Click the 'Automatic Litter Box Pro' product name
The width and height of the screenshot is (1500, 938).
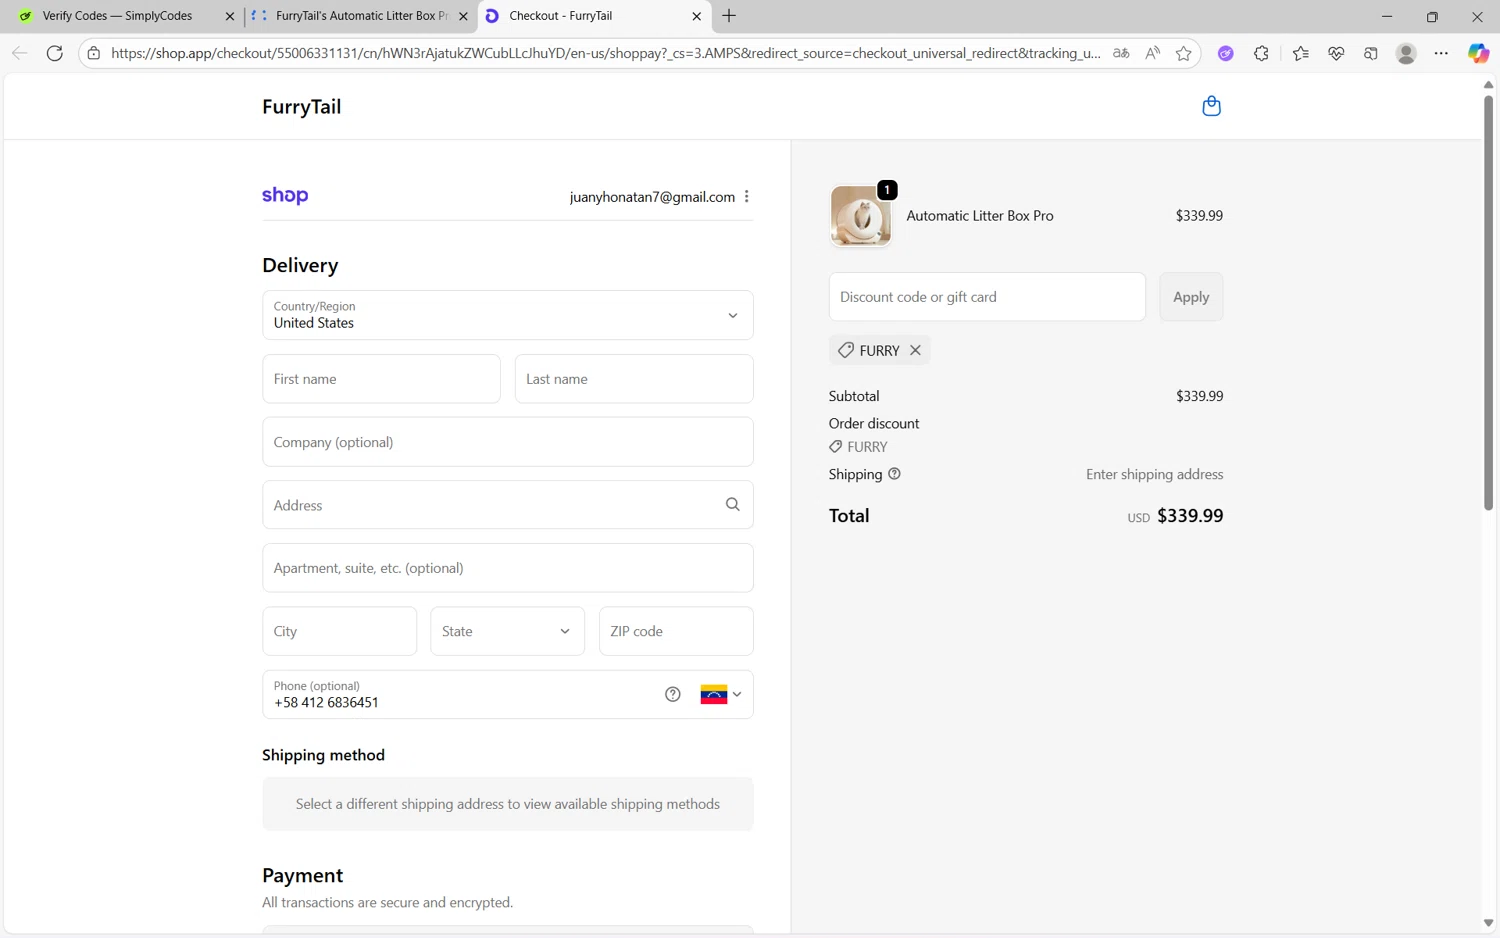tap(980, 215)
